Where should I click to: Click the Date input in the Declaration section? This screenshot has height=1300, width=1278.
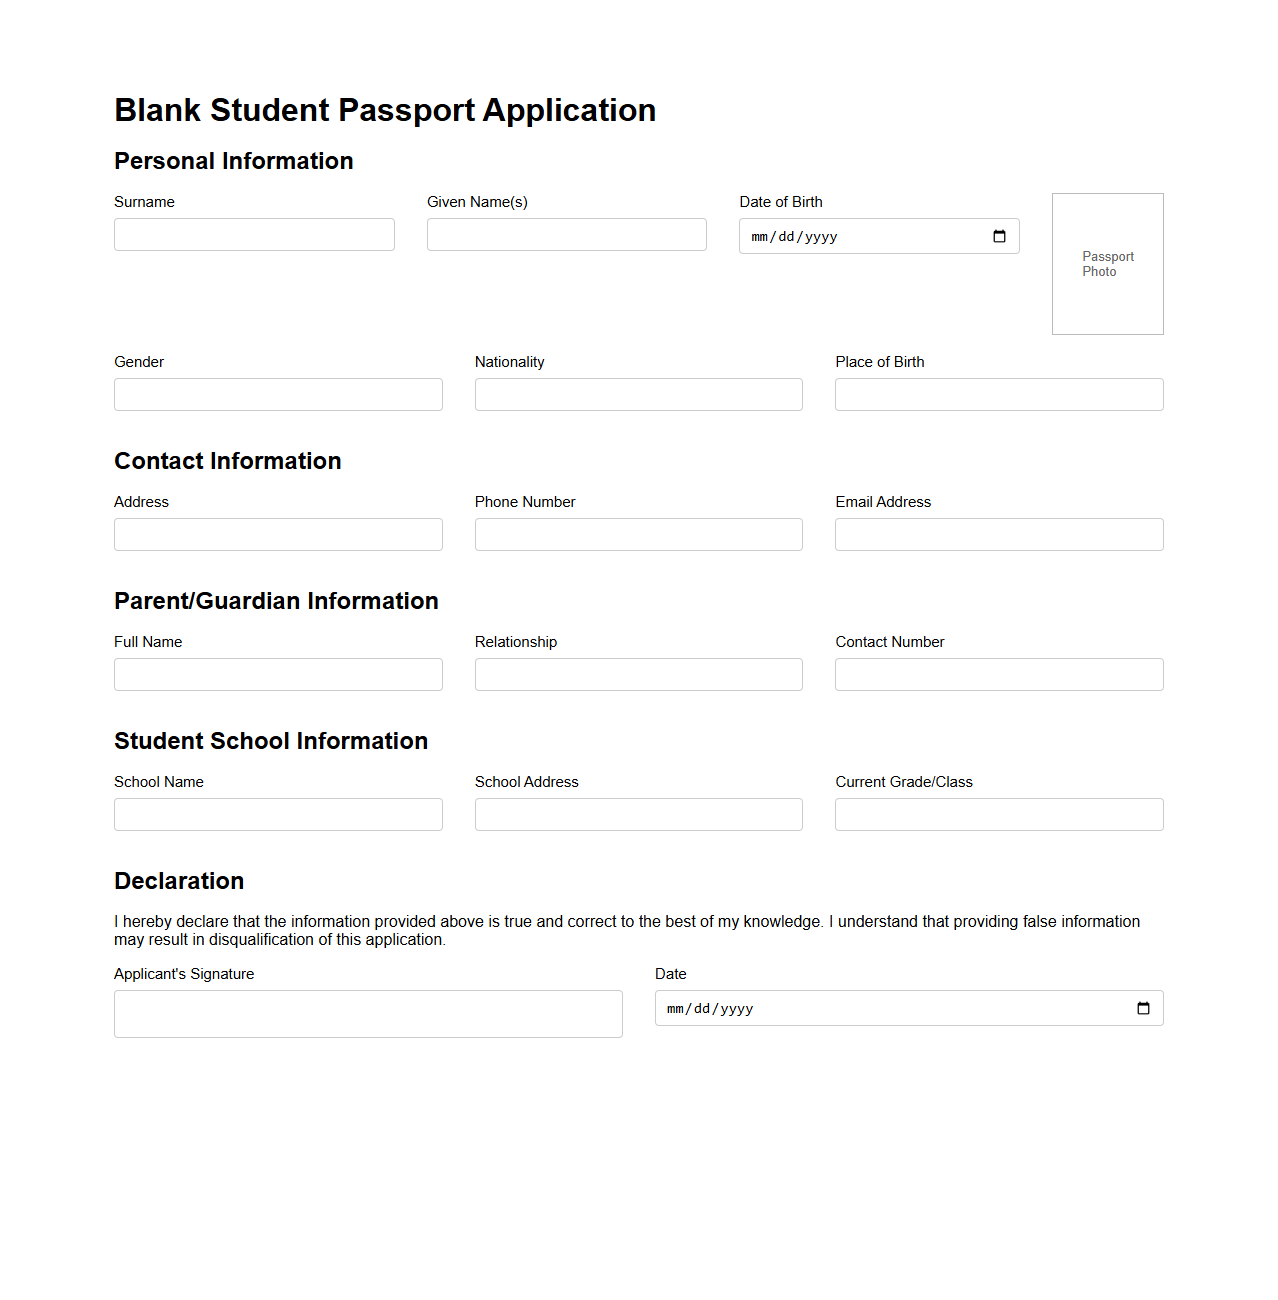pyautogui.click(x=890, y=1008)
